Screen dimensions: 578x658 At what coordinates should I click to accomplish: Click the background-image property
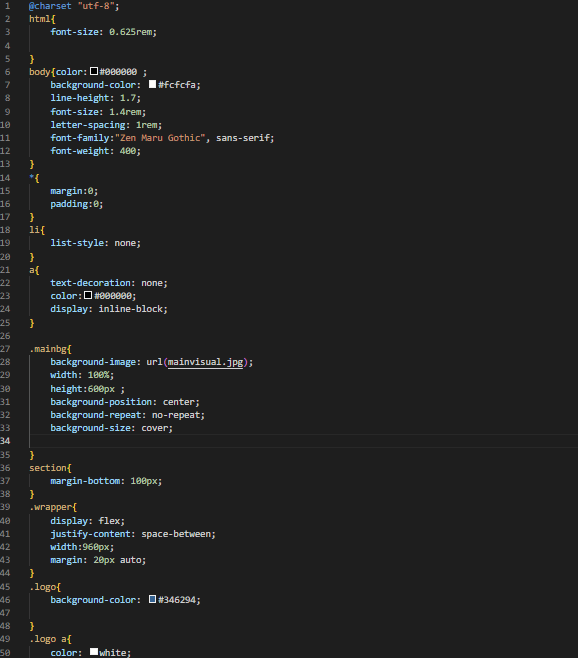(93, 362)
